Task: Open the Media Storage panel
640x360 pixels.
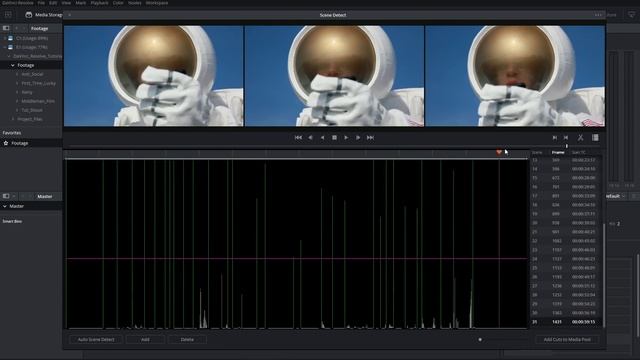Action: click(x=44, y=15)
